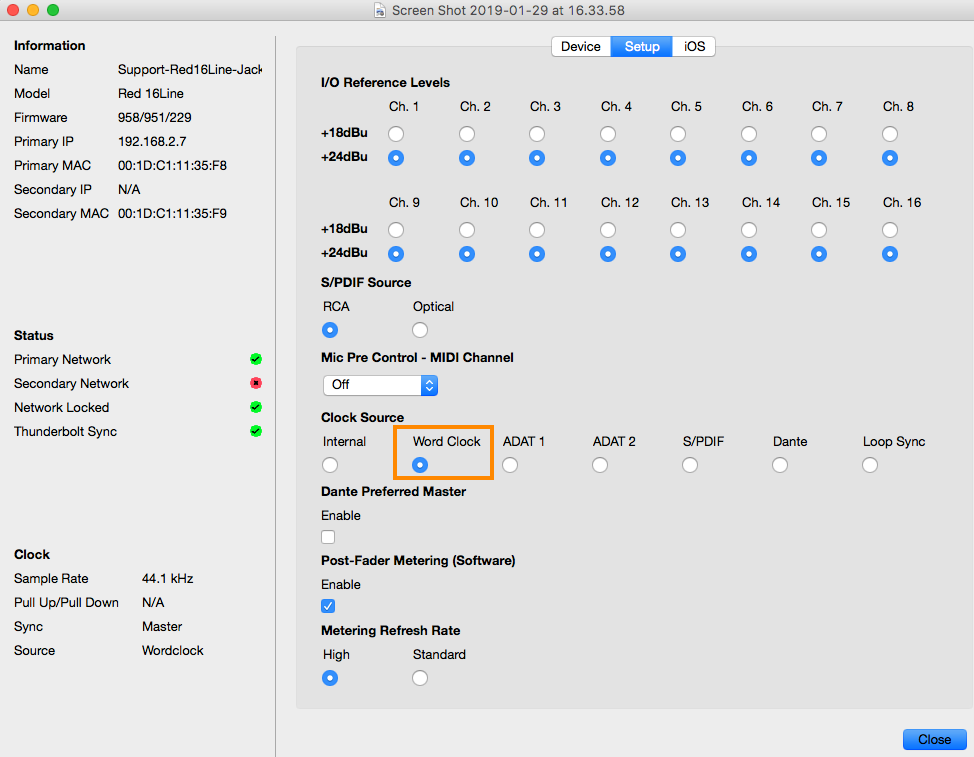The width and height of the screenshot is (974, 757).
Task: Select Internal as the clock source
Action: [x=330, y=465]
